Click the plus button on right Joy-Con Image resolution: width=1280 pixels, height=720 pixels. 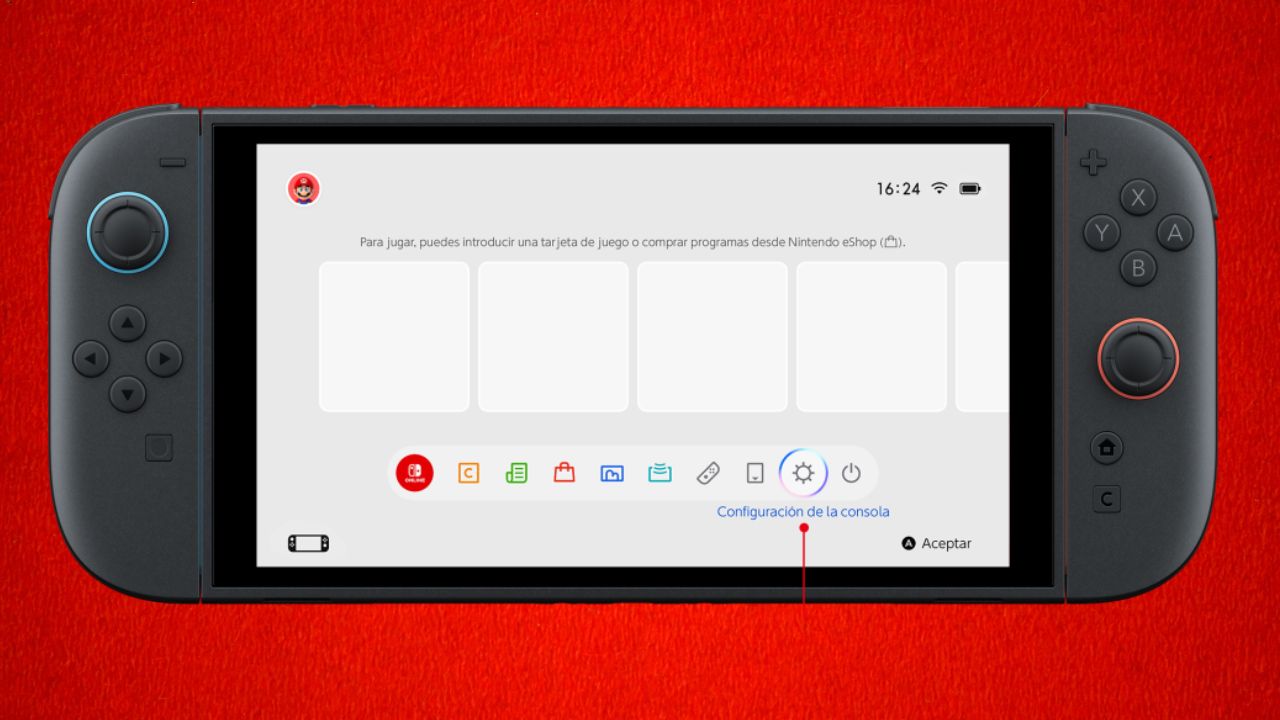1093,162
